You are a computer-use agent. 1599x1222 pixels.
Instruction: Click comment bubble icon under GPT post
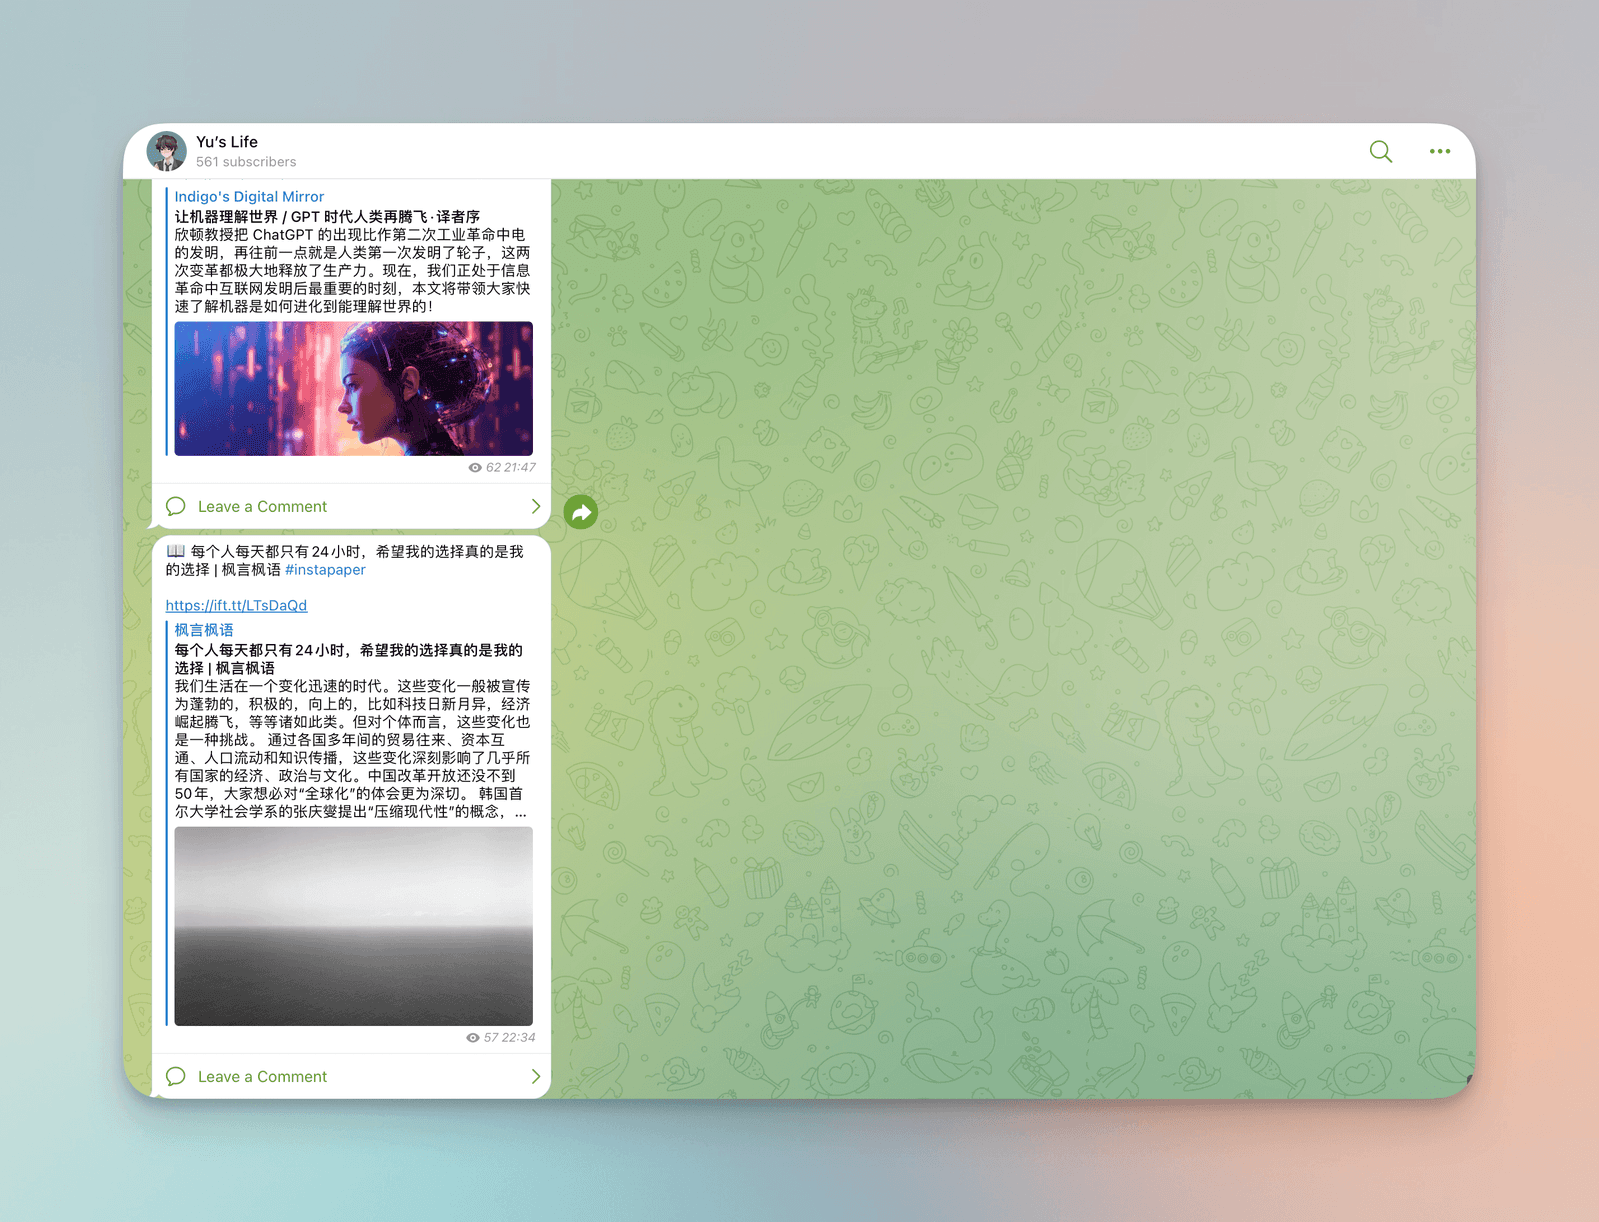click(176, 506)
